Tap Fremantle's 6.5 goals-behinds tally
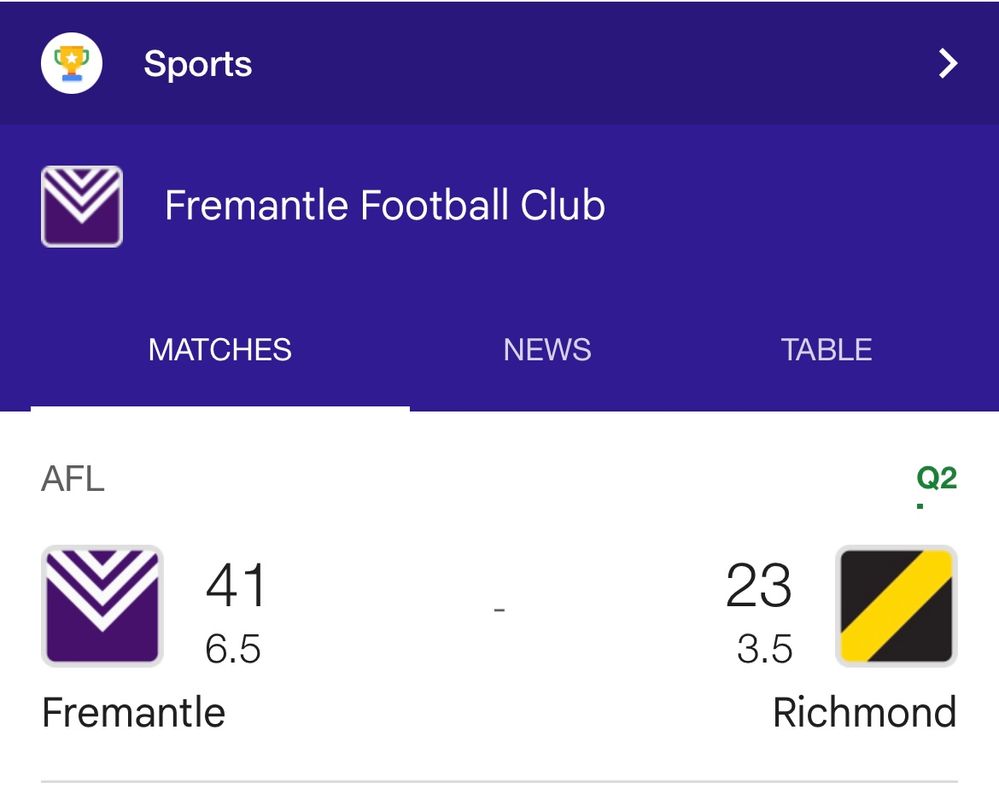 tap(233, 649)
